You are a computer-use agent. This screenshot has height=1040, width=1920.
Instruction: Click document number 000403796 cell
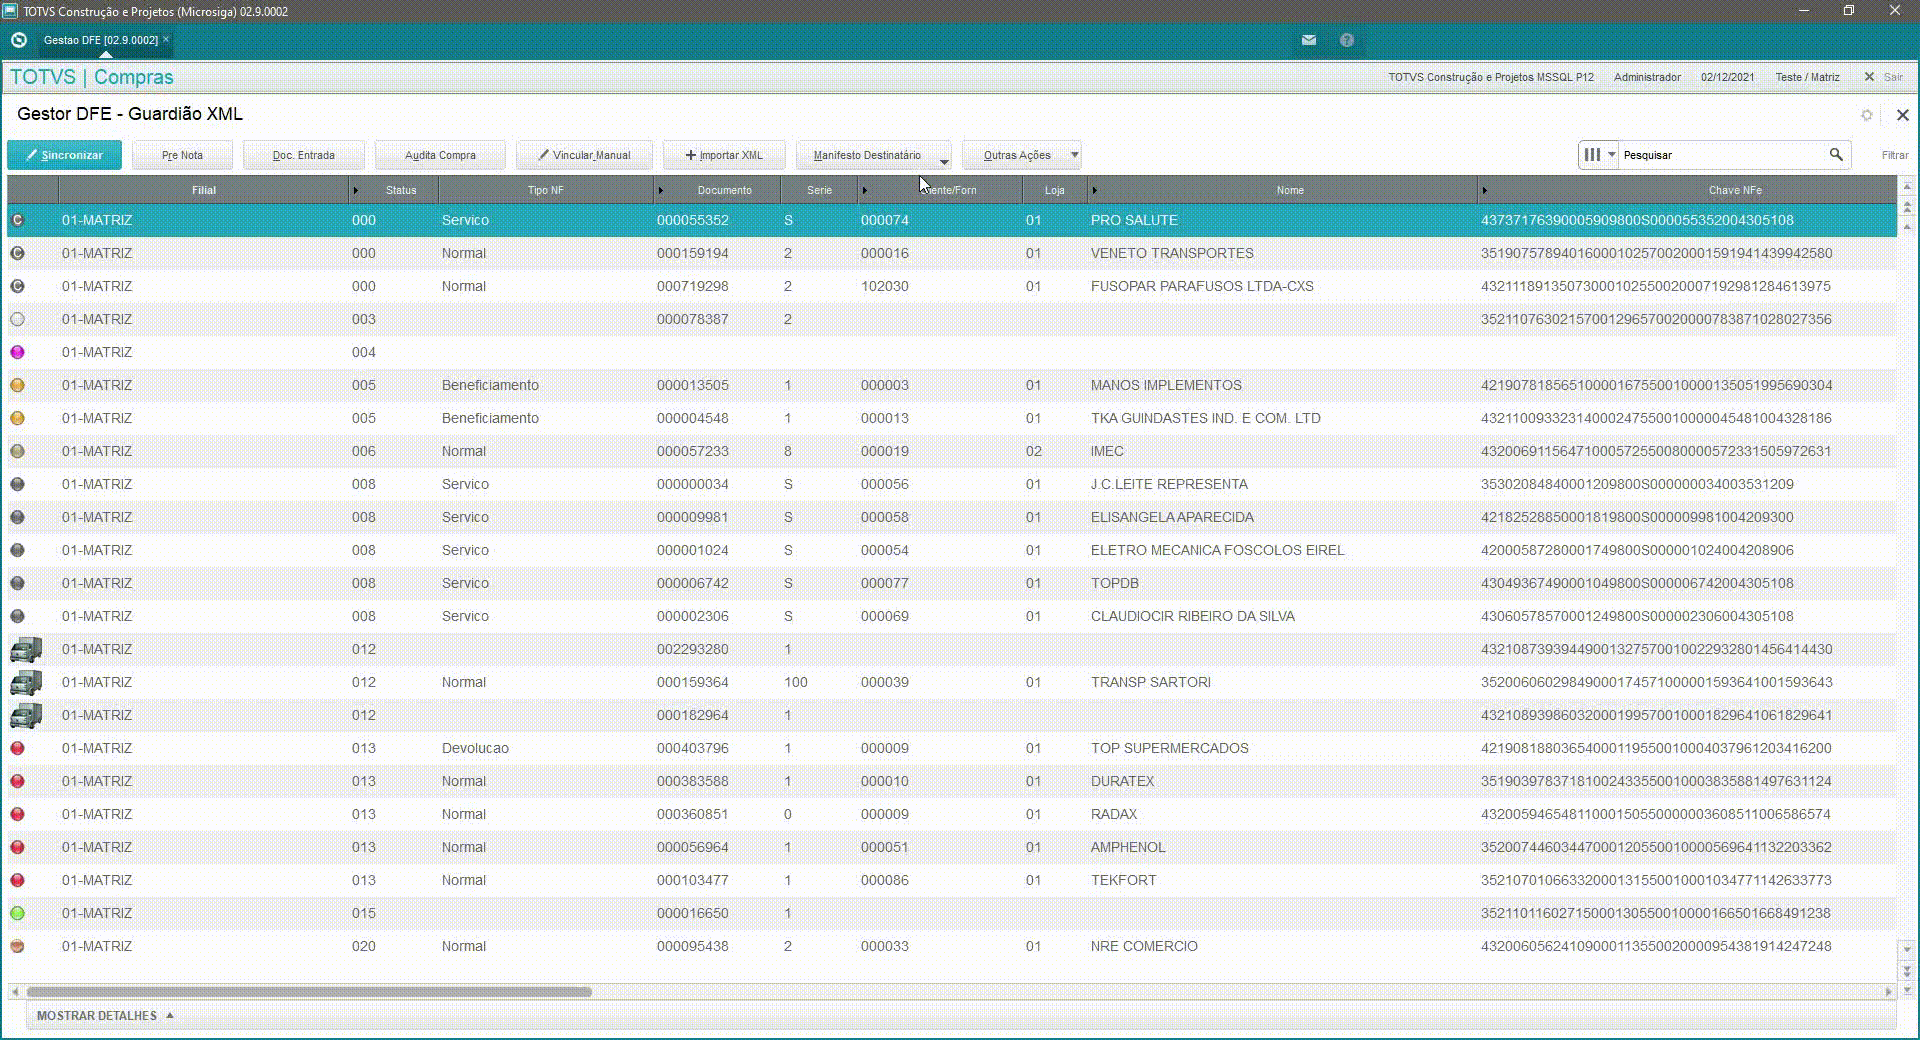click(692, 748)
